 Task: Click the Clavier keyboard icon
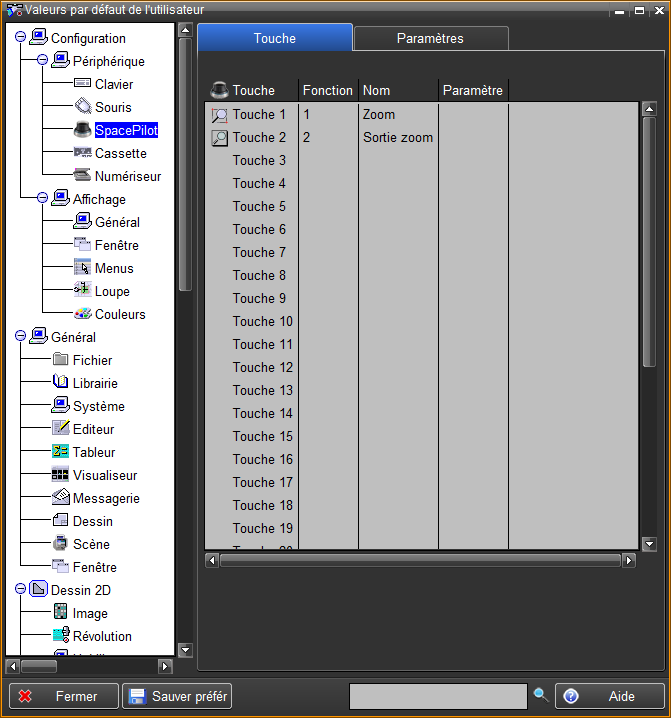pos(82,84)
